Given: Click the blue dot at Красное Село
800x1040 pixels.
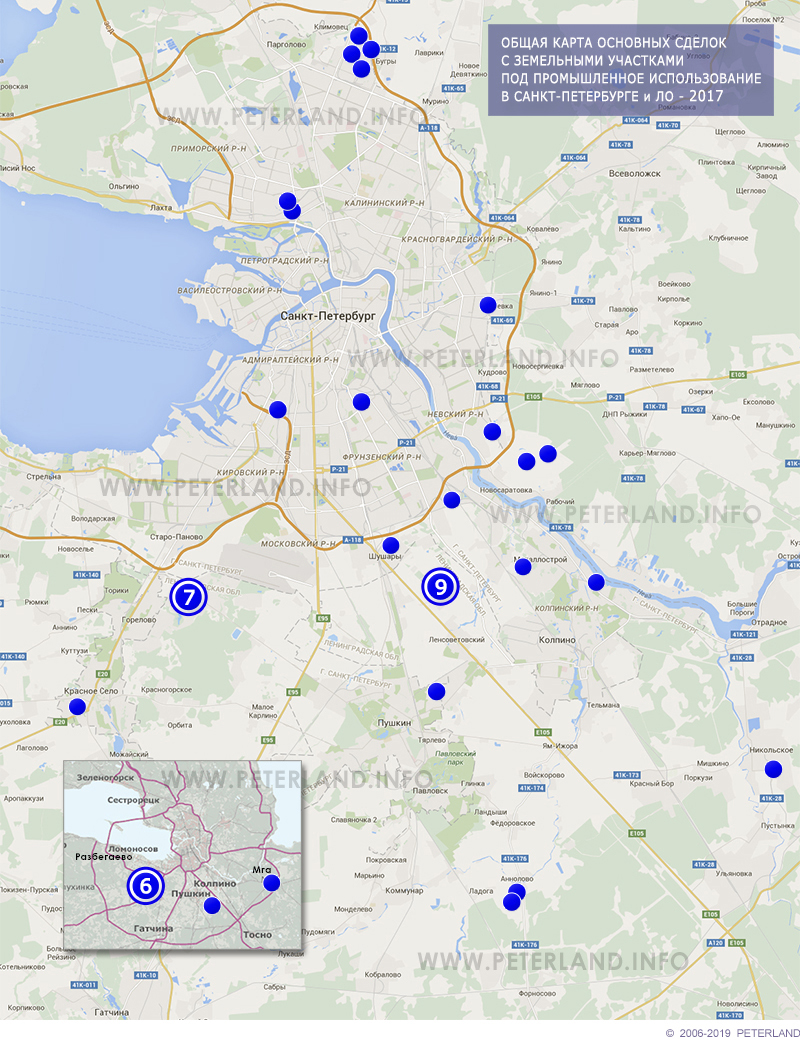Looking at the screenshot, I should [x=78, y=707].
